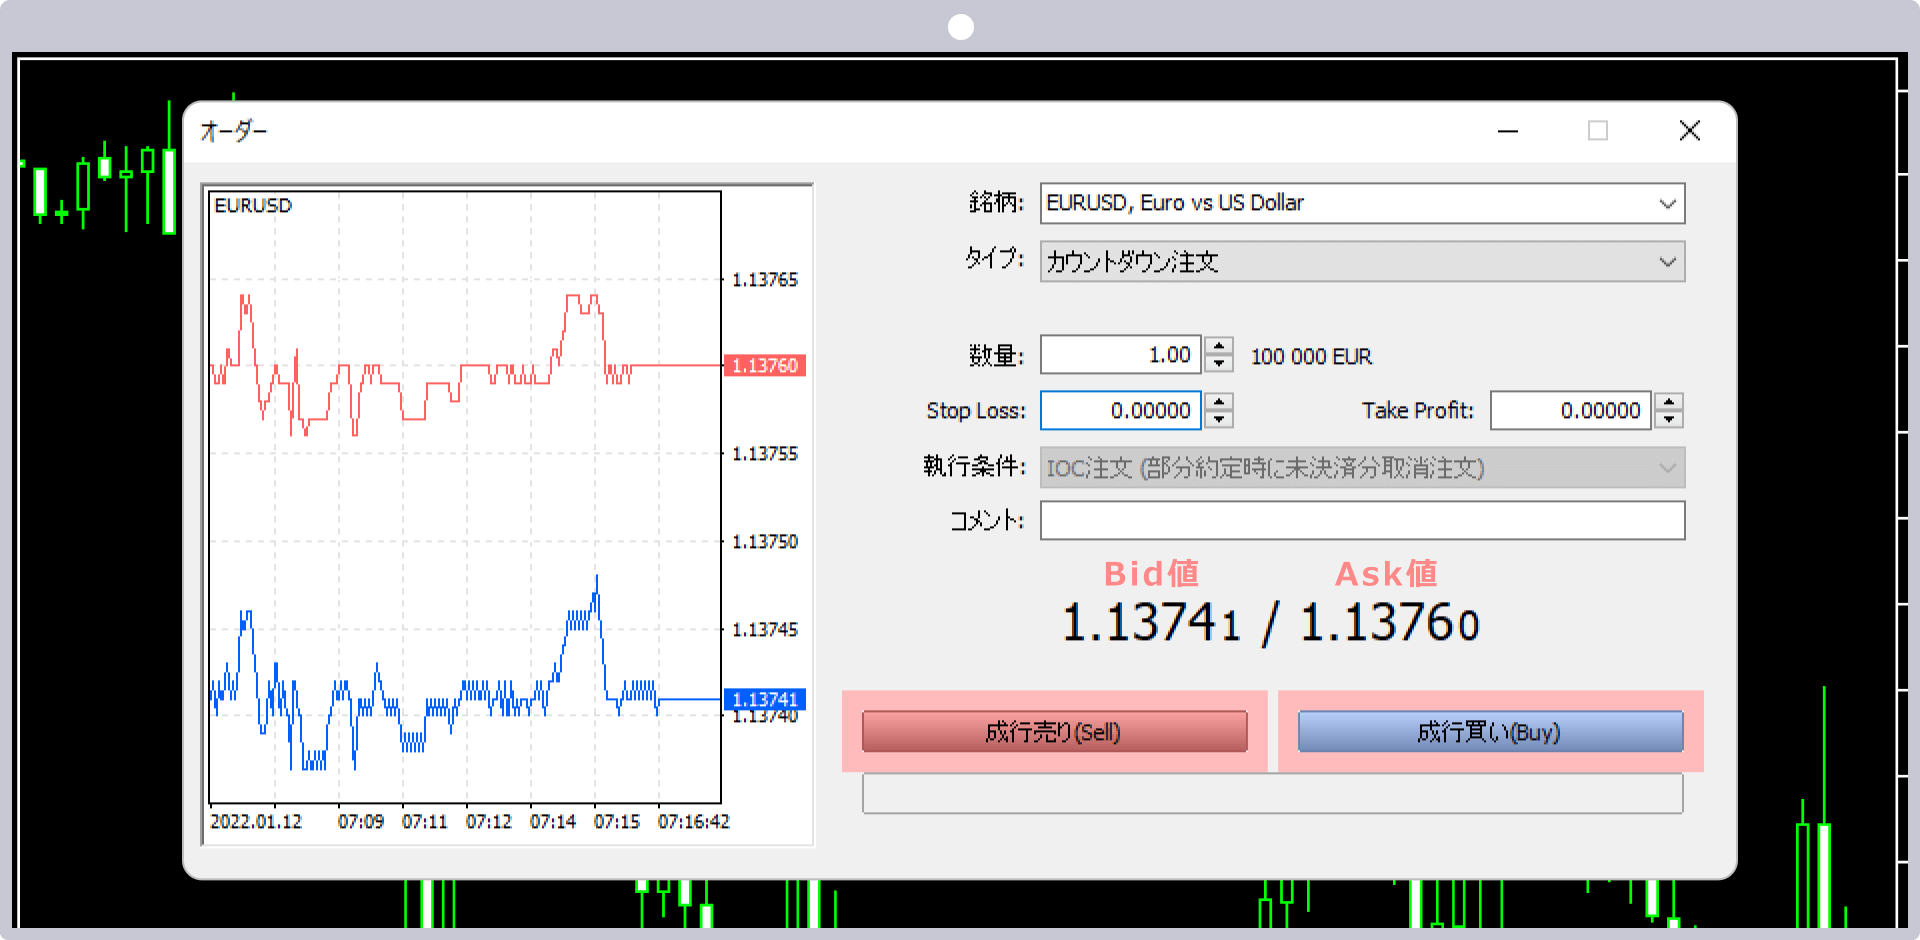Screen dimensions: 1920x940
Task: Click the 07:12 time axis label
Action: point(488,822)
